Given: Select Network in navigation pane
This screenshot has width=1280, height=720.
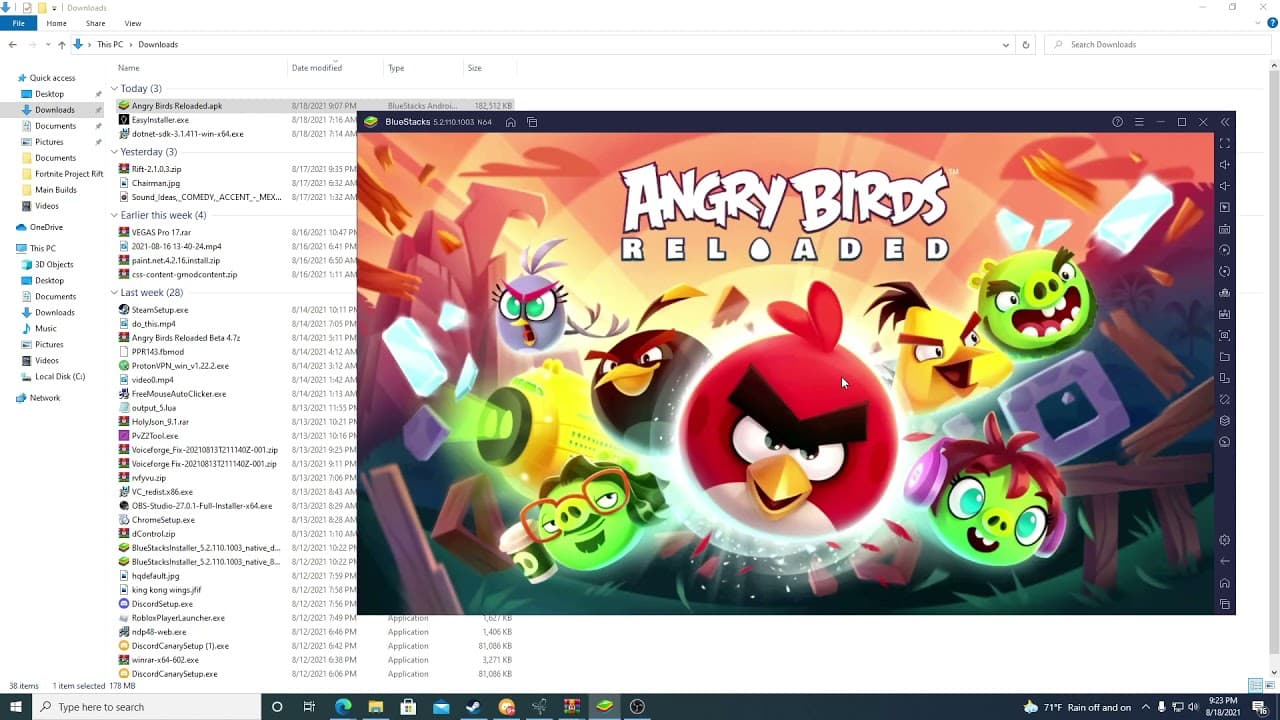Looking at the screenshot, I should pyautogui.click(x=45, y=398).
